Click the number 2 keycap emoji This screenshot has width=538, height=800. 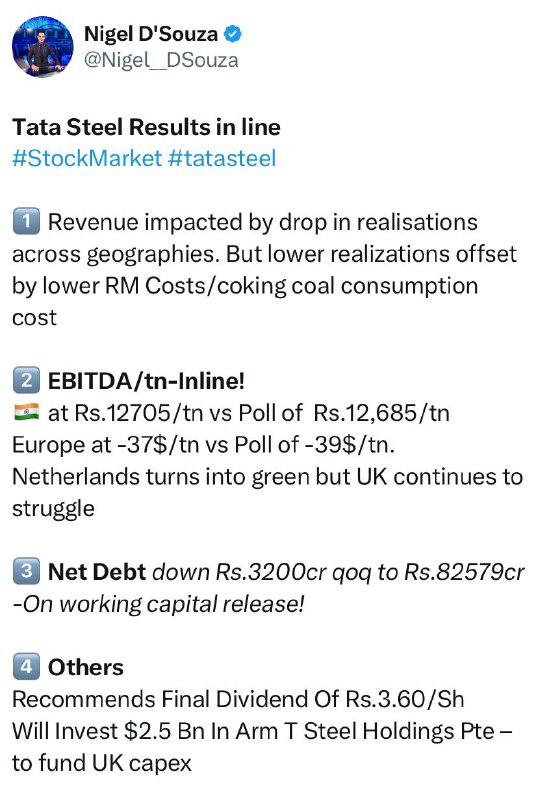[x=26, y=381]
